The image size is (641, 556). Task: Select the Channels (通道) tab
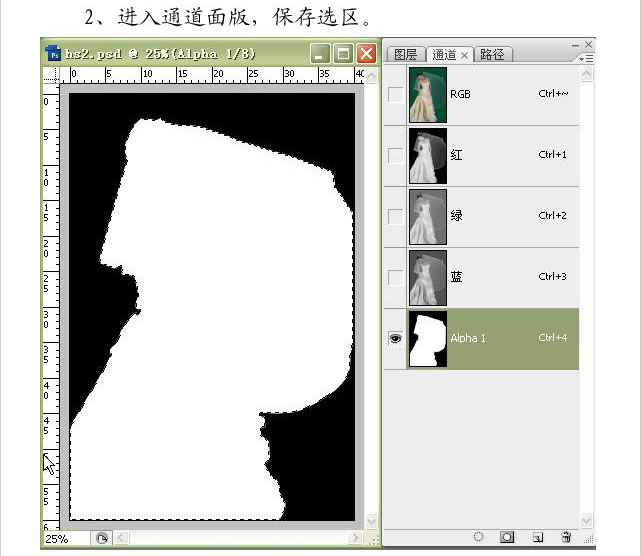coord(444,54)
